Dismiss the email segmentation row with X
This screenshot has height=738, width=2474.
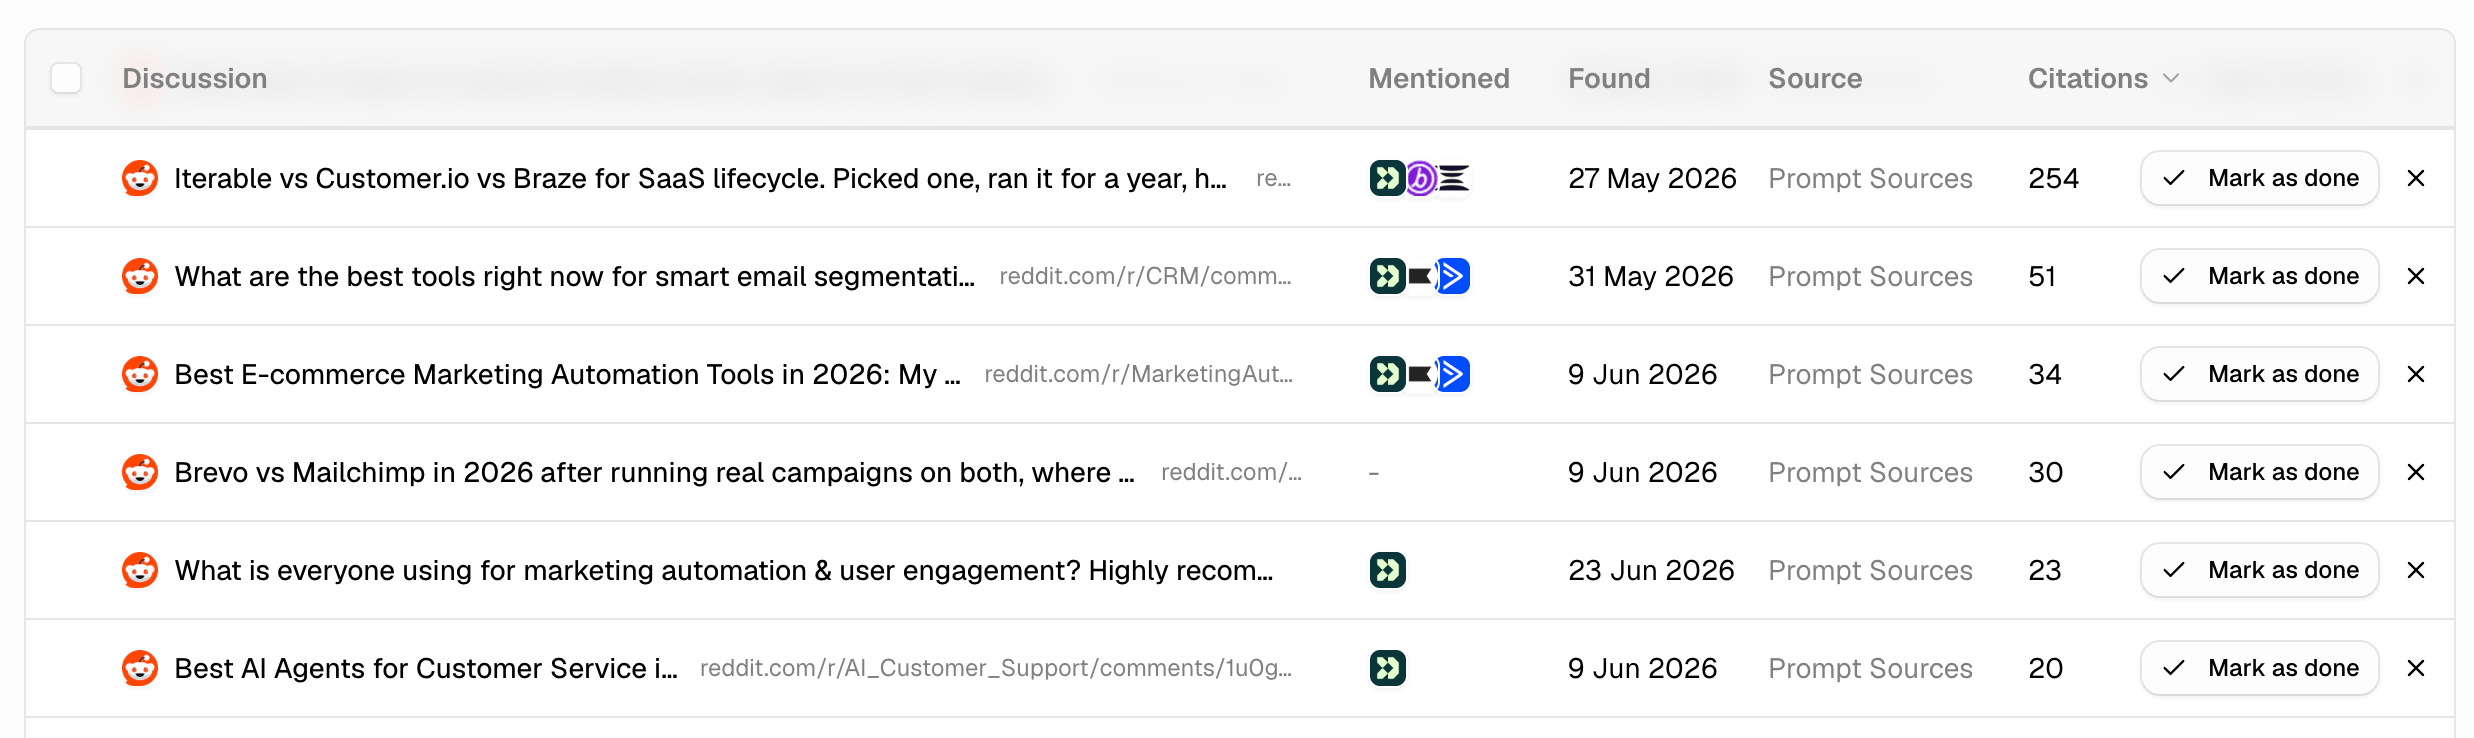pyautogui.click(x=2416, y=276)
